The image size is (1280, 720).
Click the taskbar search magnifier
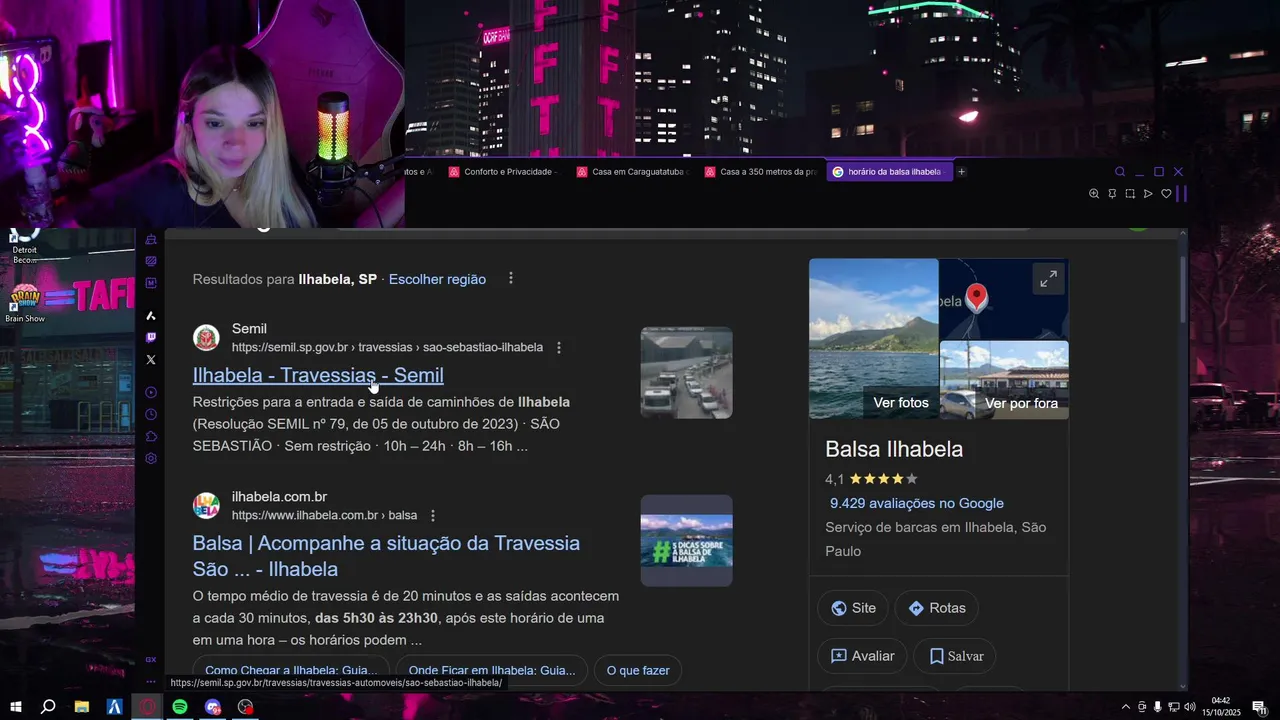(x=48, y=707)
